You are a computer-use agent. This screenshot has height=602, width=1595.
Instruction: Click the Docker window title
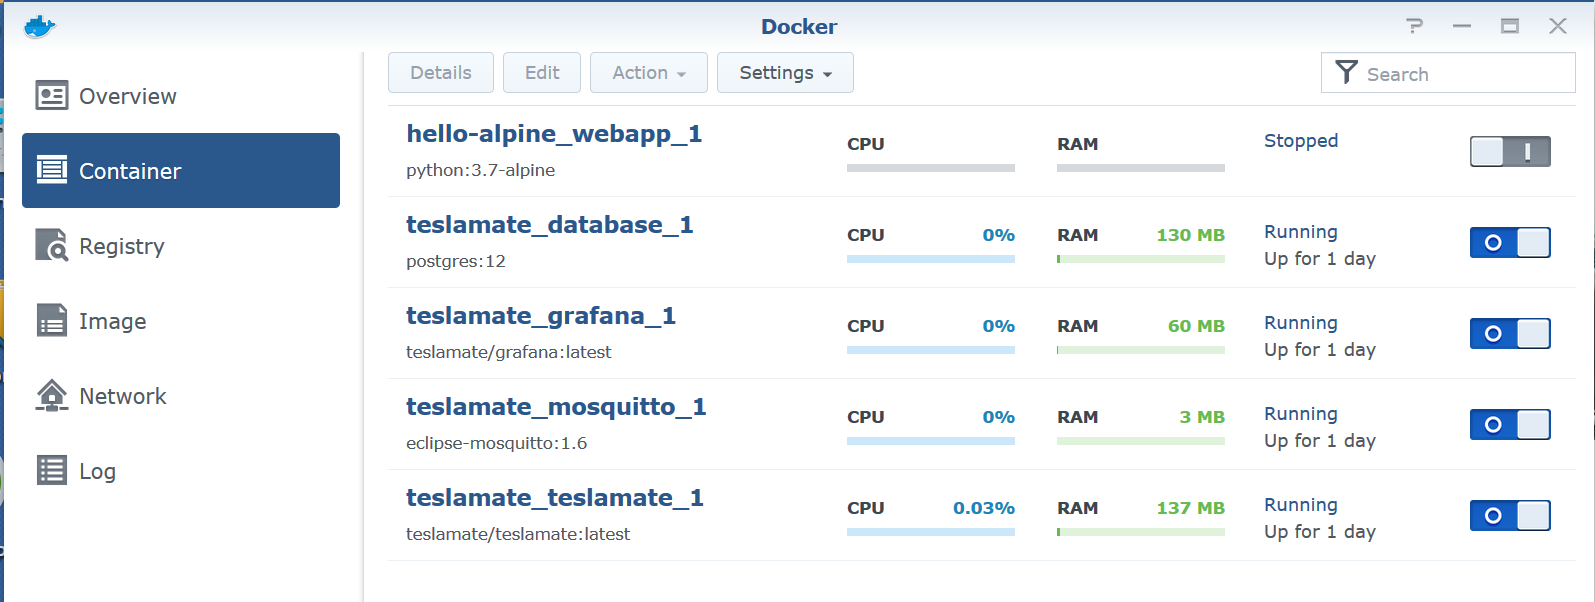[x=799, y=27]
